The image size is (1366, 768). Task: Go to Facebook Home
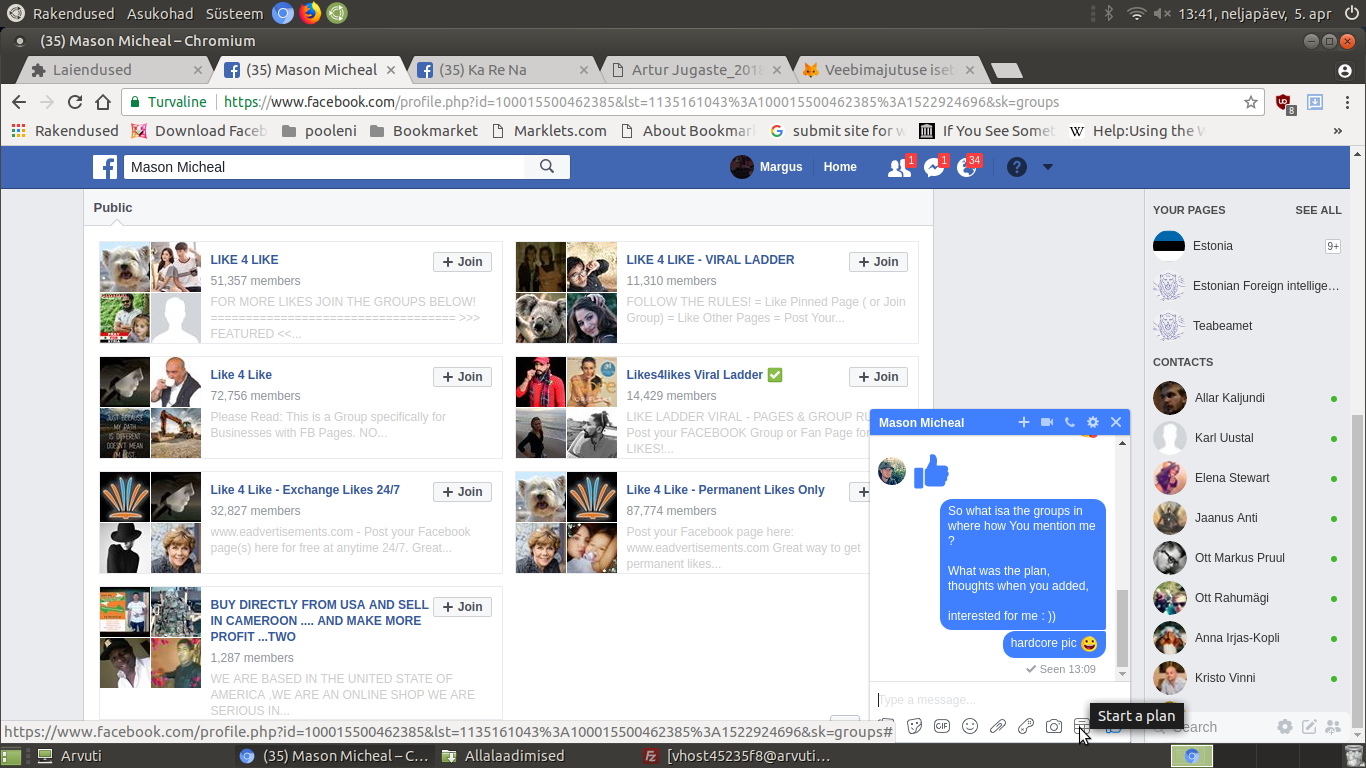point(840,167)
